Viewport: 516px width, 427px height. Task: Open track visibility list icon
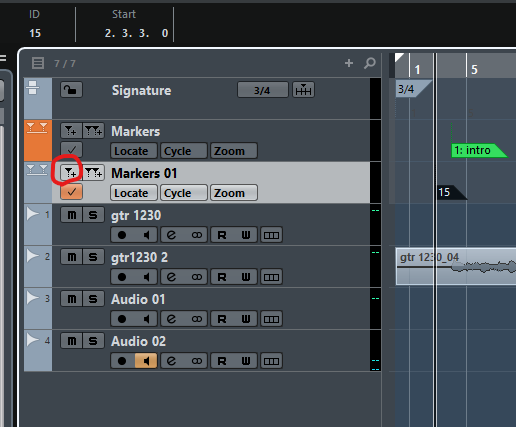(38, 63)
